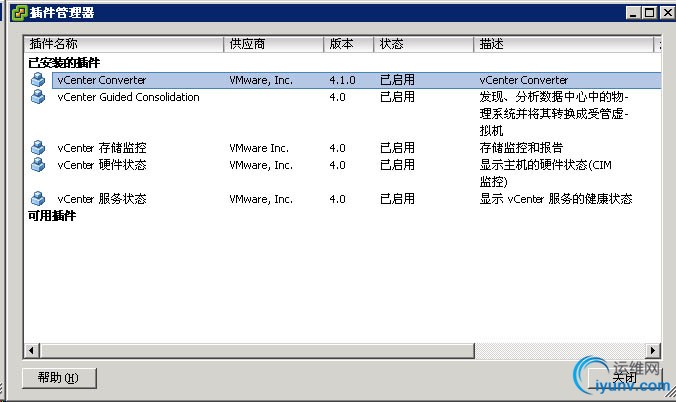The image size is (676, 402).
Task: Click the 已启用 status of vCenter Converter
Action: tap(397, 80)
